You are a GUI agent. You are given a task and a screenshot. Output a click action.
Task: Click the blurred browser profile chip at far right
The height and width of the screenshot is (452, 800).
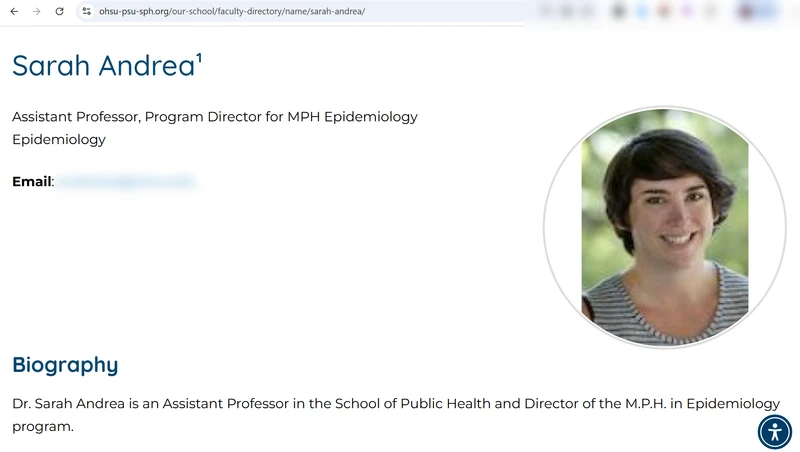[757, 11]
